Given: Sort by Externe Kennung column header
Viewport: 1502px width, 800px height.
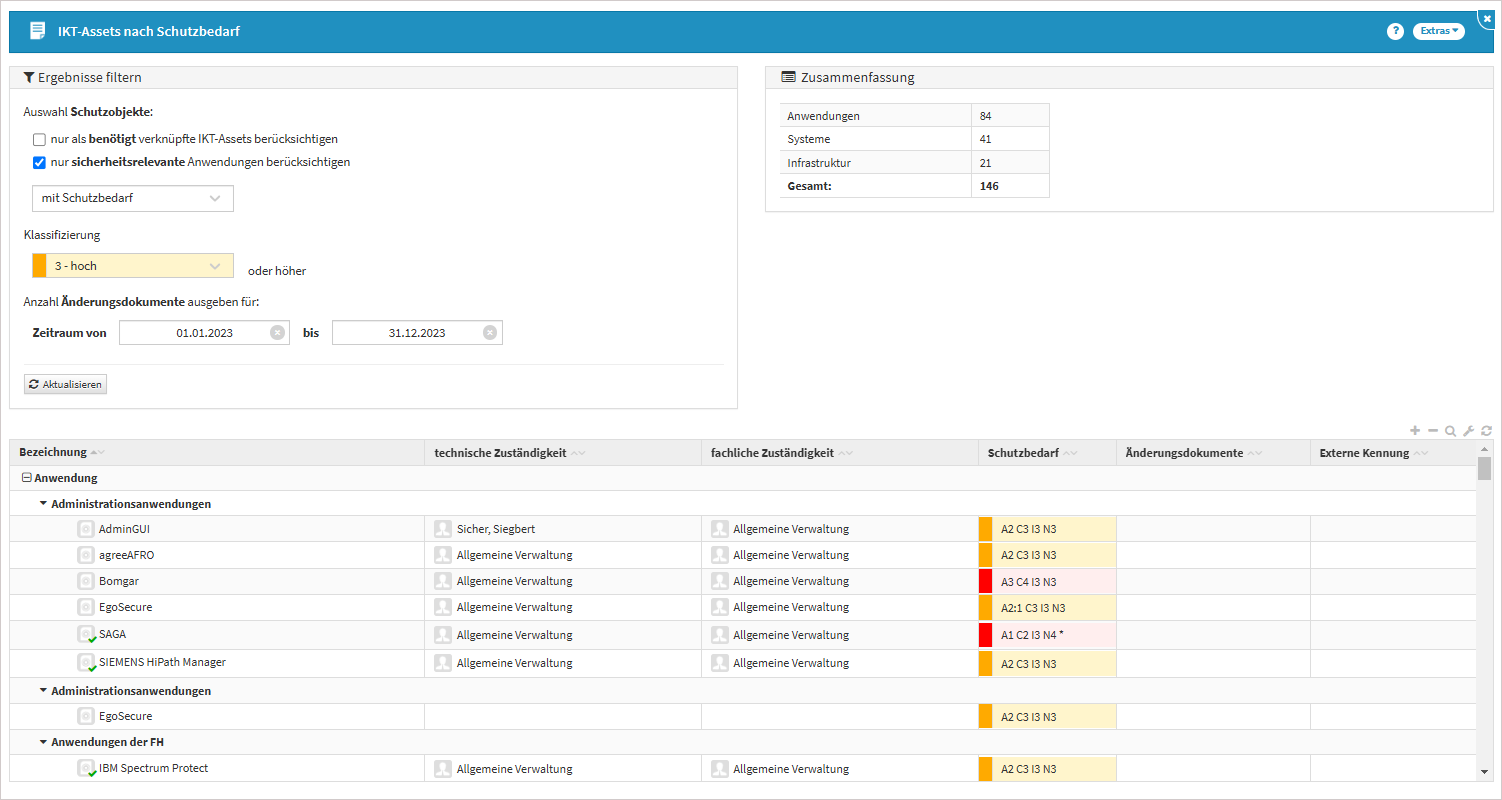Looking at the screenshot, I should click(x=1364, y=453).
